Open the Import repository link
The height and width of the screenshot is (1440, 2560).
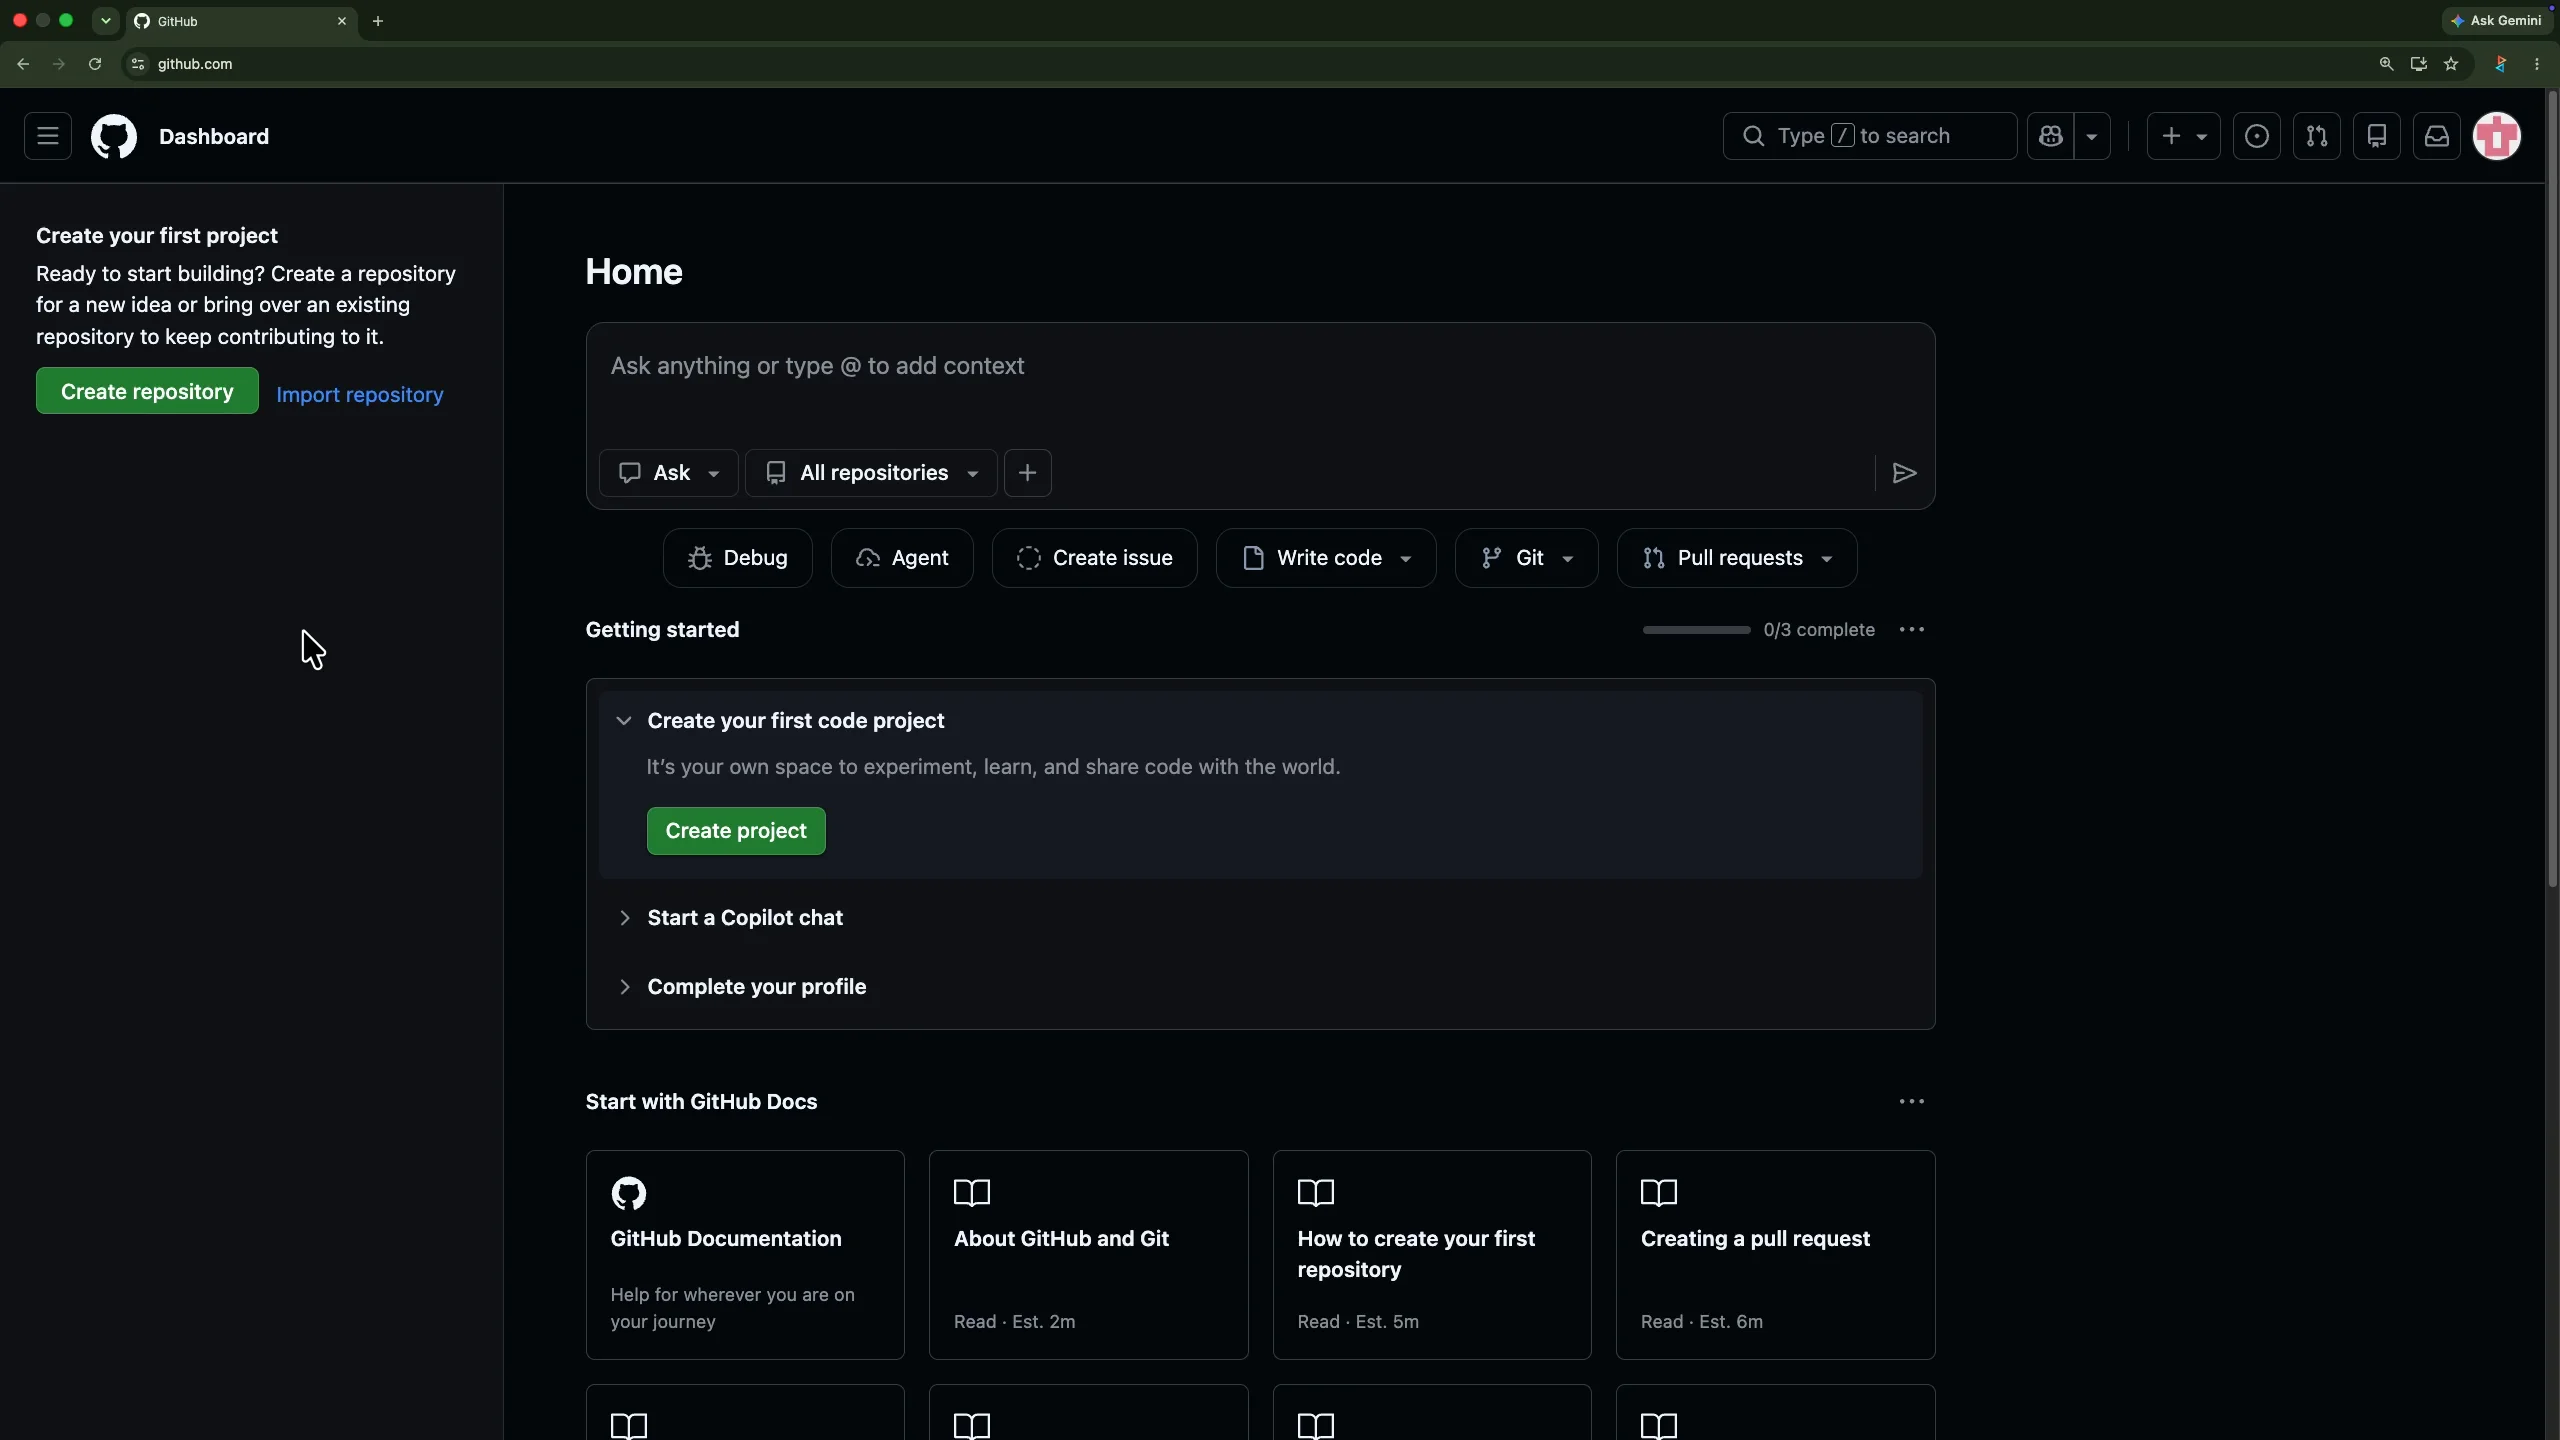coord(360,394)
